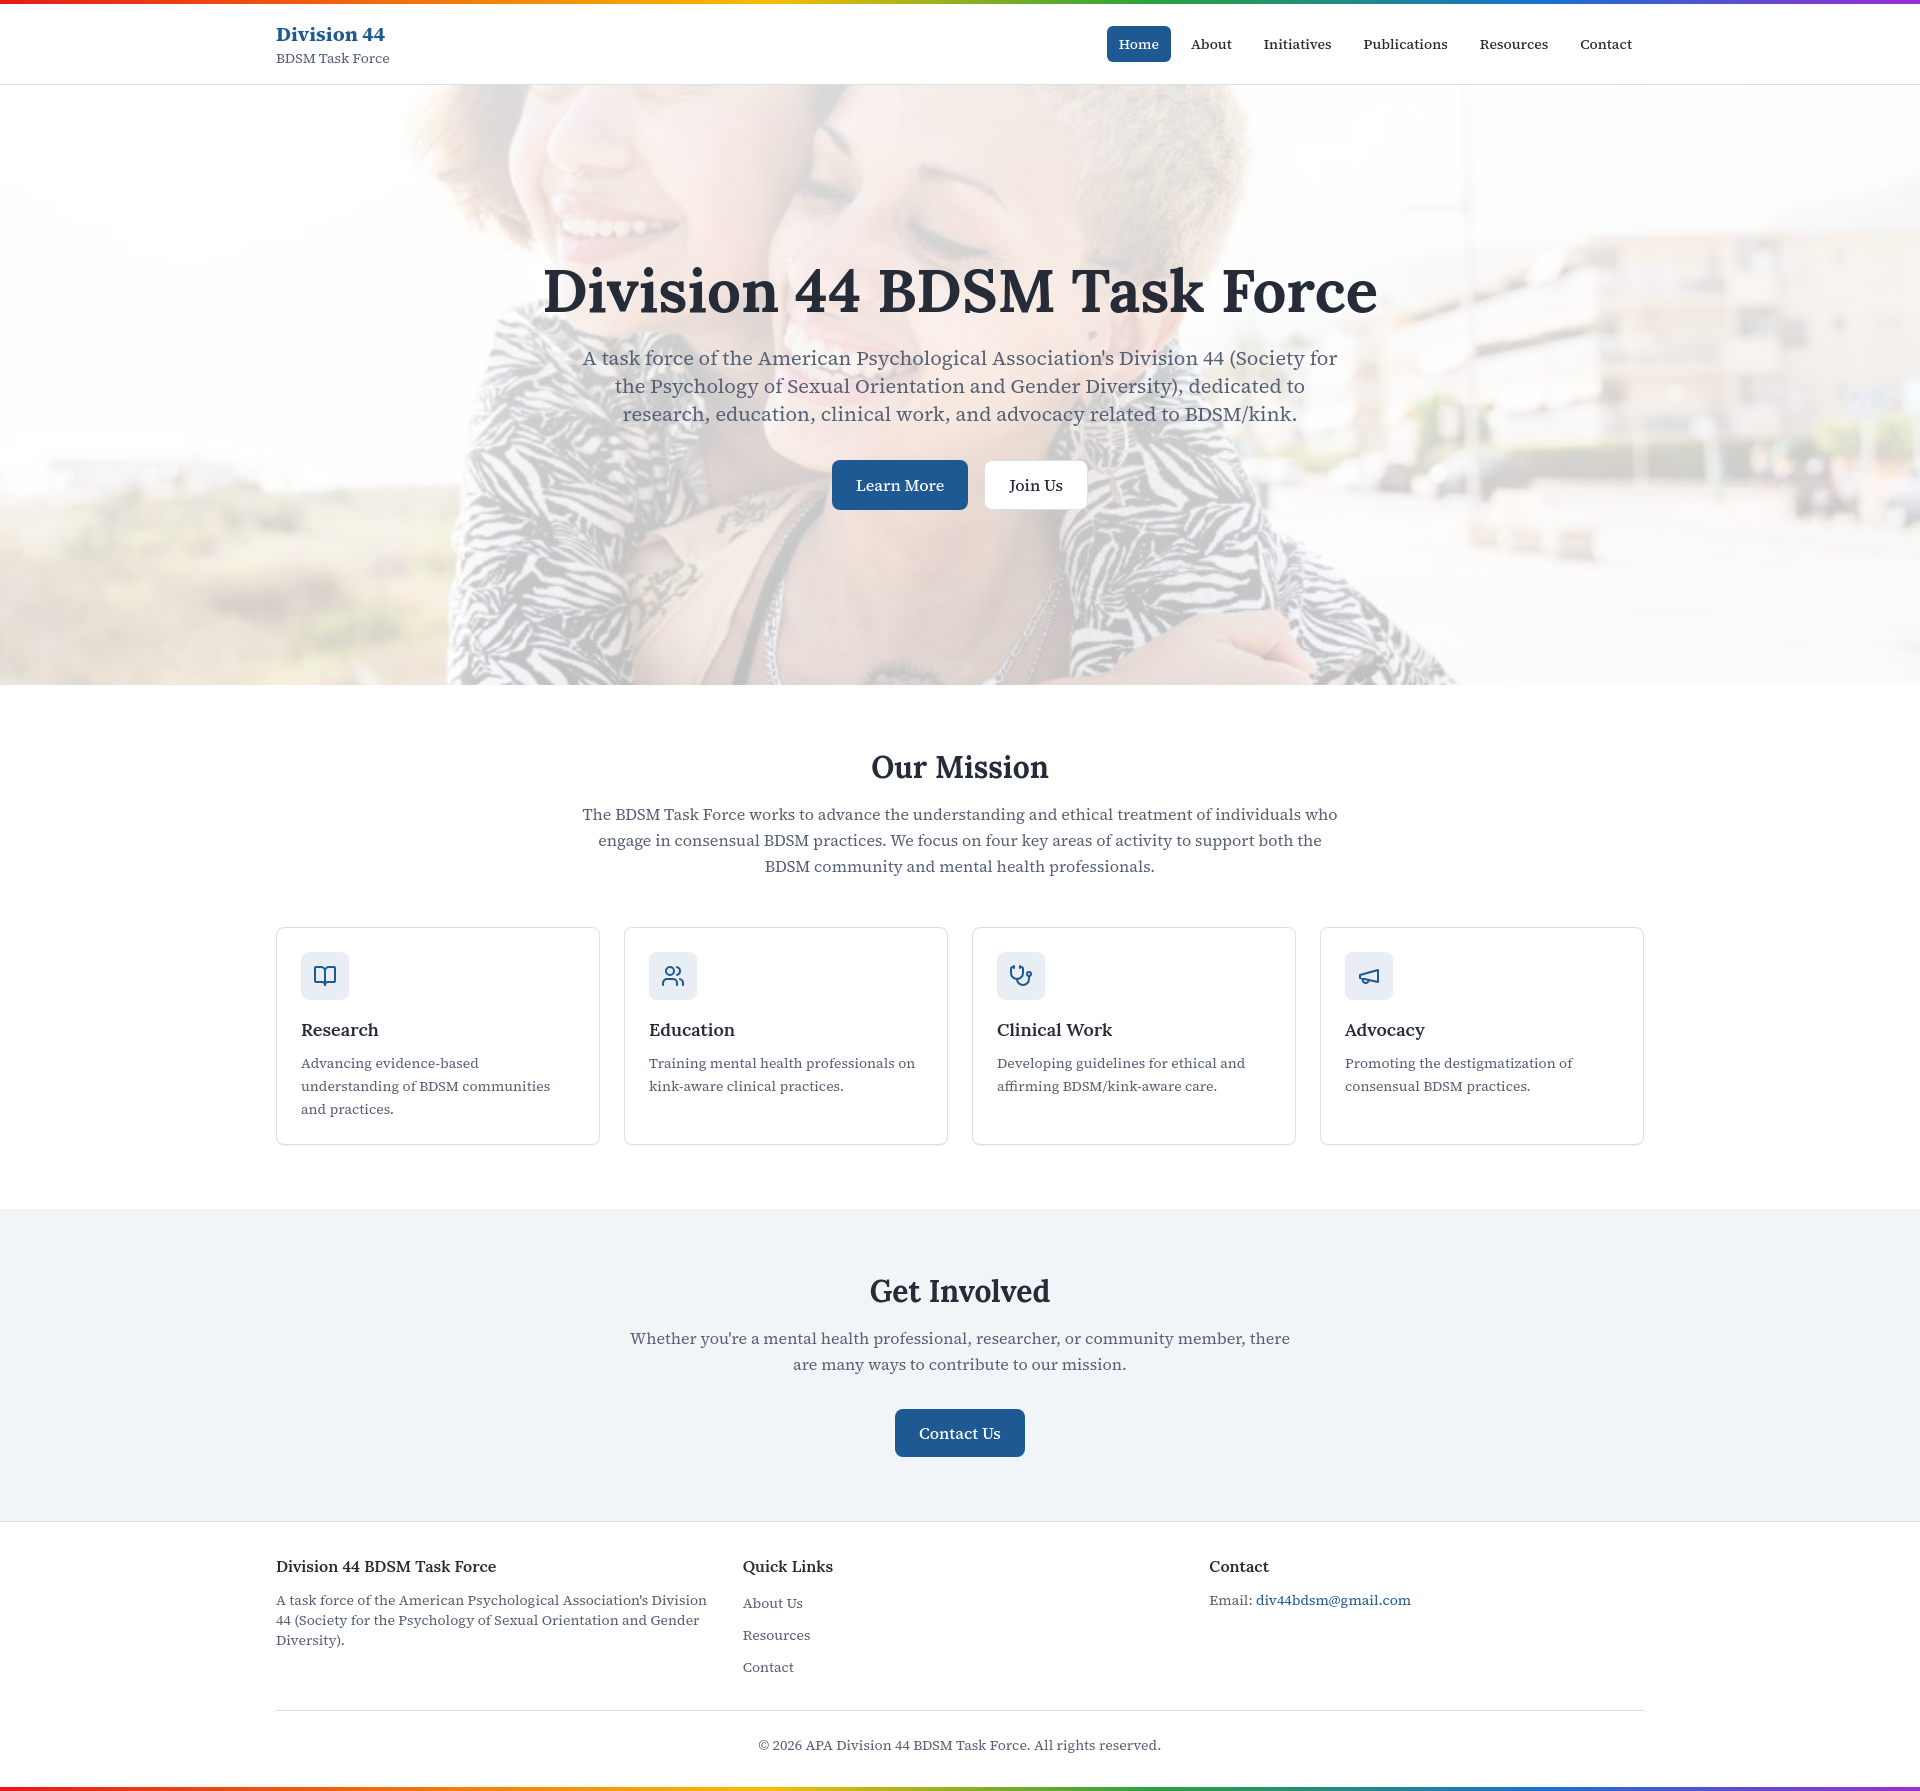The width and height of the screenshot is (1920, 1791).
Task: Open Initiatives in the navigation bar
Action: pos(1297,44)
